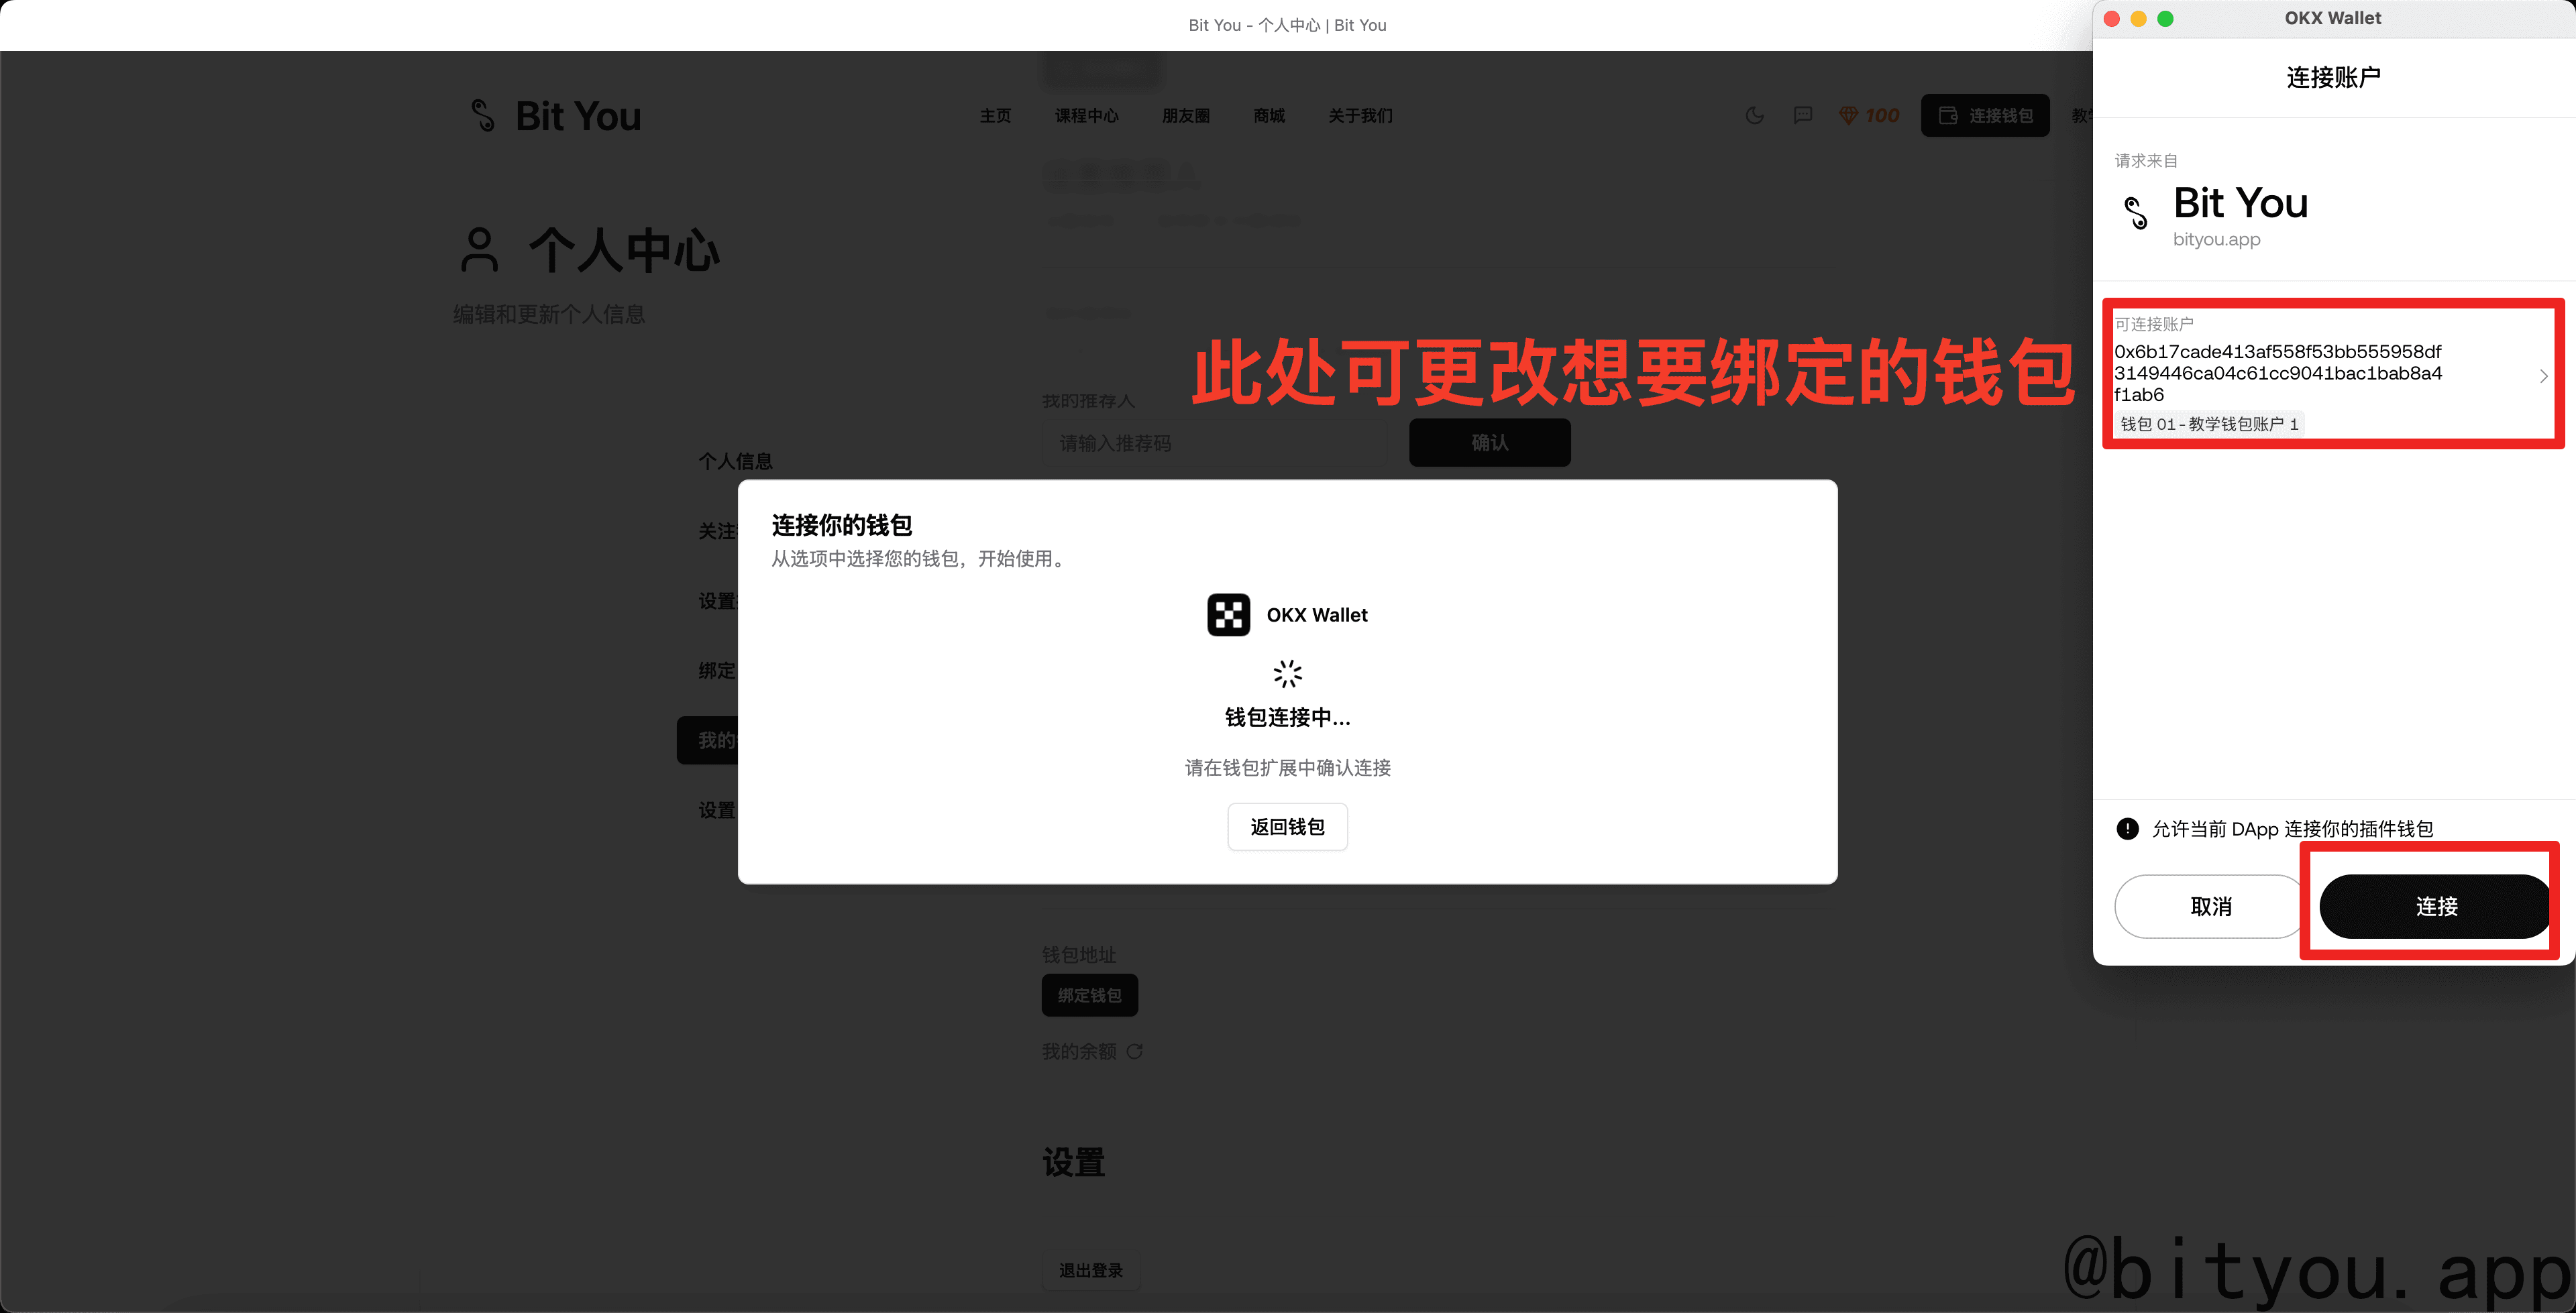Open the 关于我们 navigation item

(1360, 116)
